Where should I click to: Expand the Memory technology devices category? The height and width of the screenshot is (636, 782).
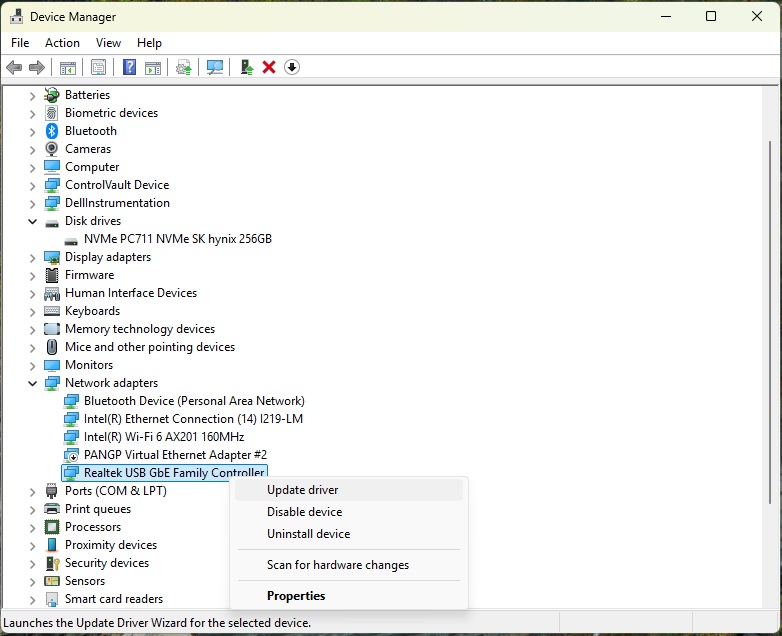(32, 329)
